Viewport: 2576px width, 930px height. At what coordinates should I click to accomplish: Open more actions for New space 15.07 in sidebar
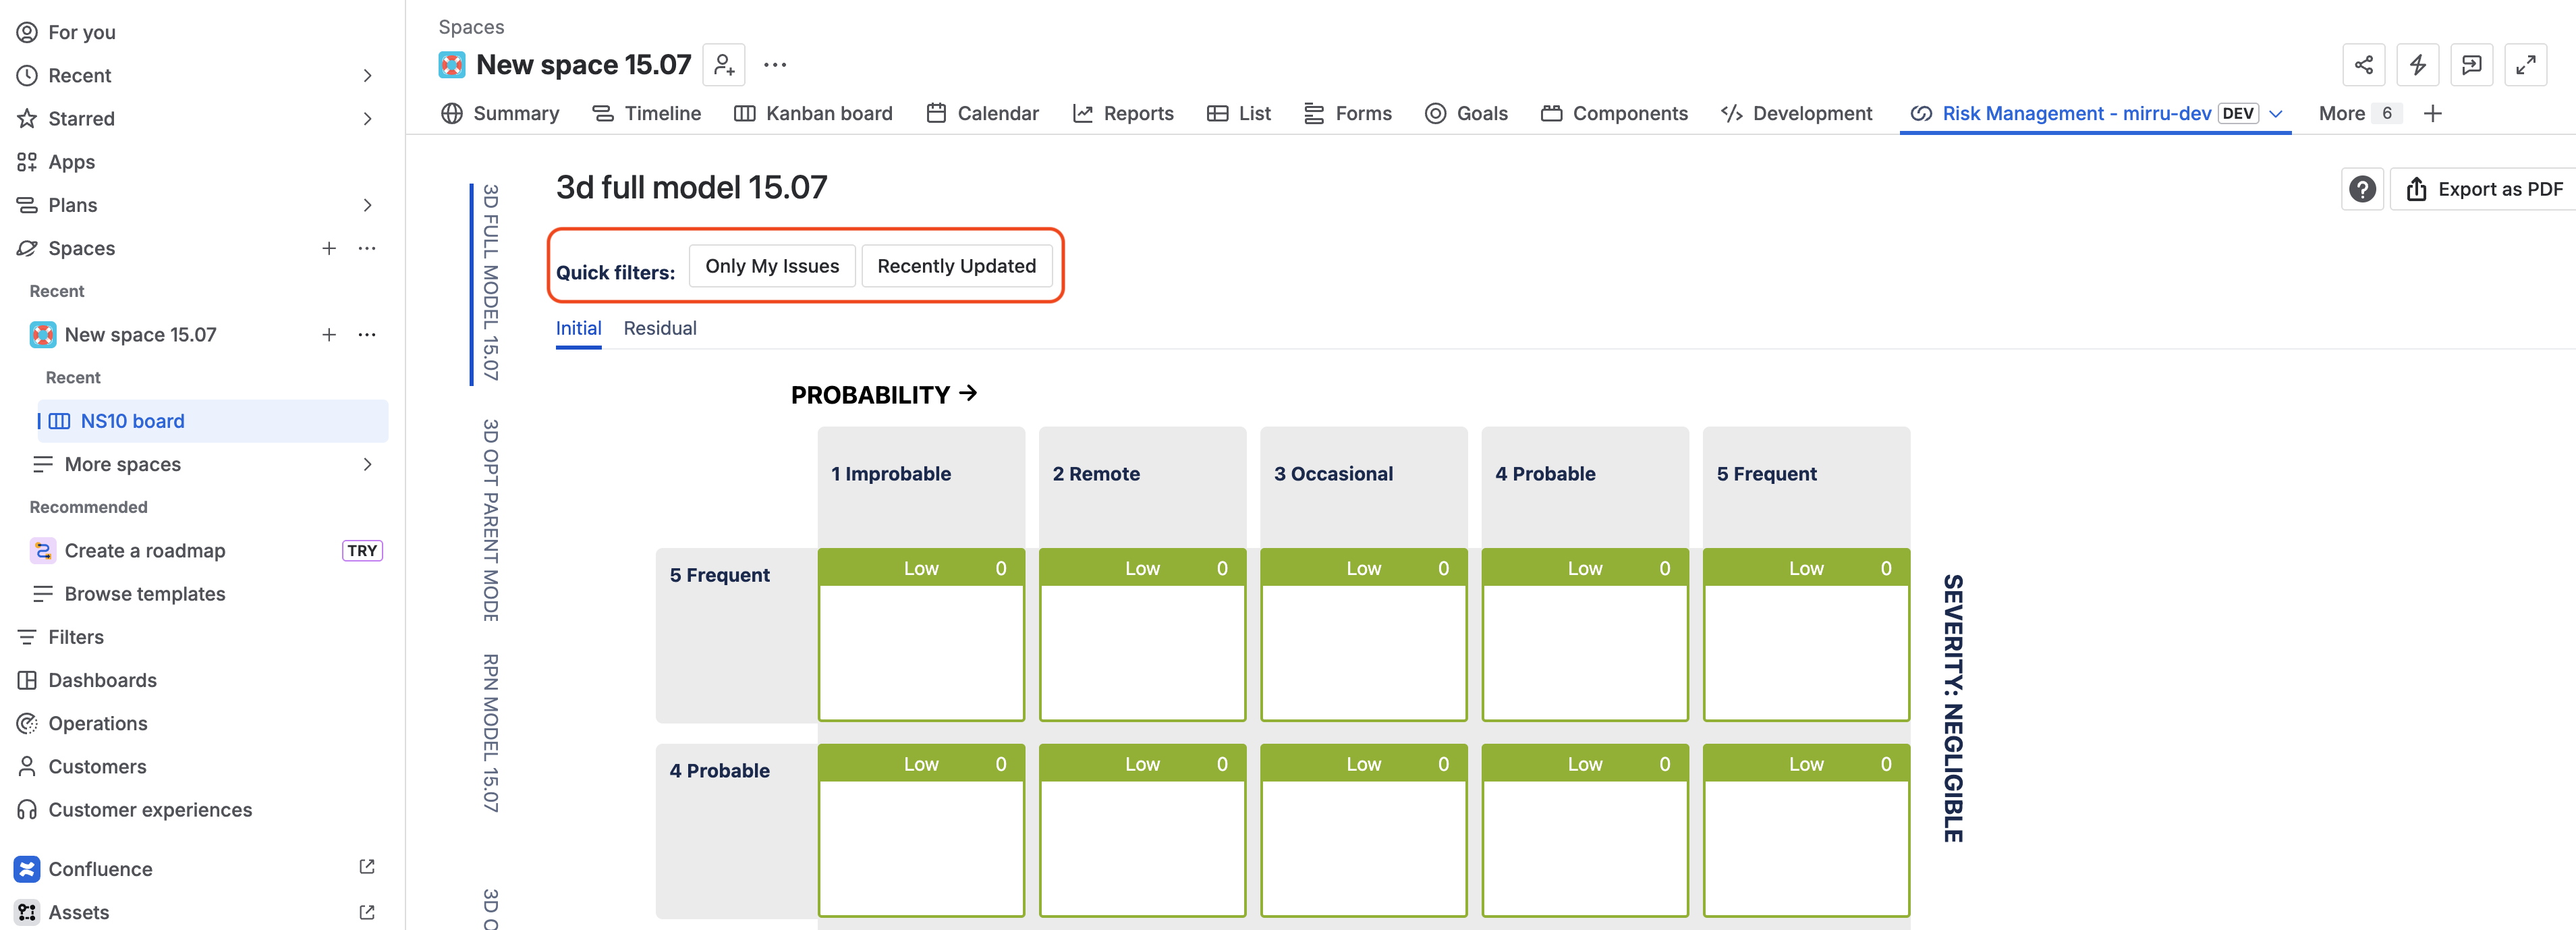click(x=367, y=335)
